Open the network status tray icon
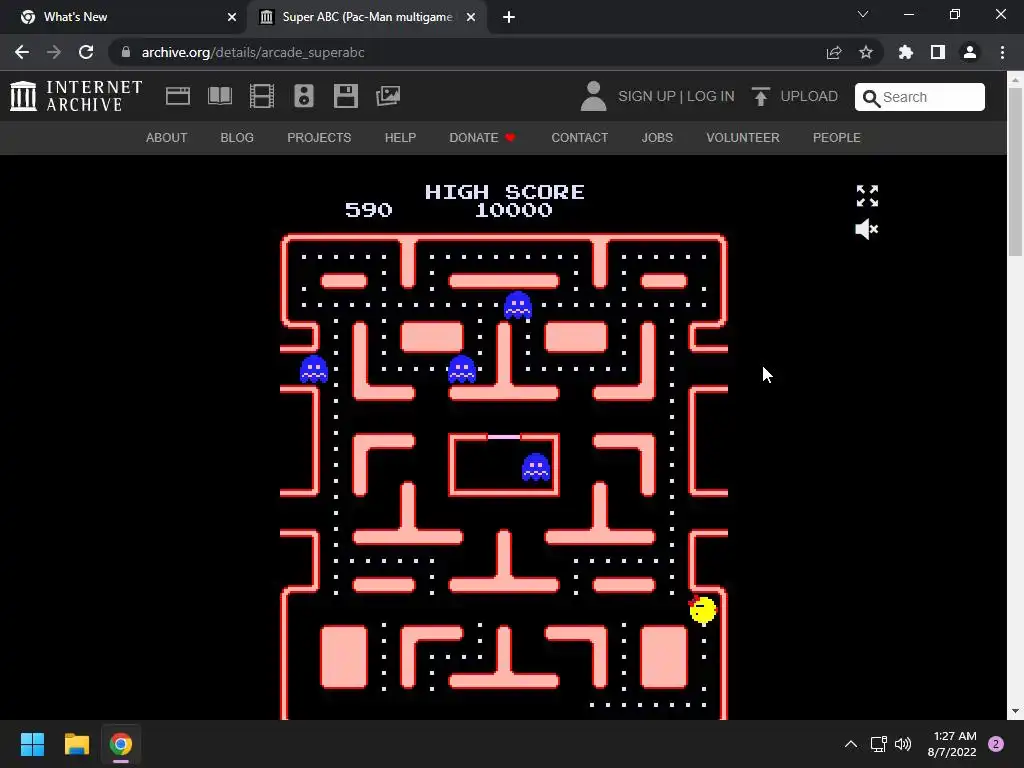 [x=878, y=744]
